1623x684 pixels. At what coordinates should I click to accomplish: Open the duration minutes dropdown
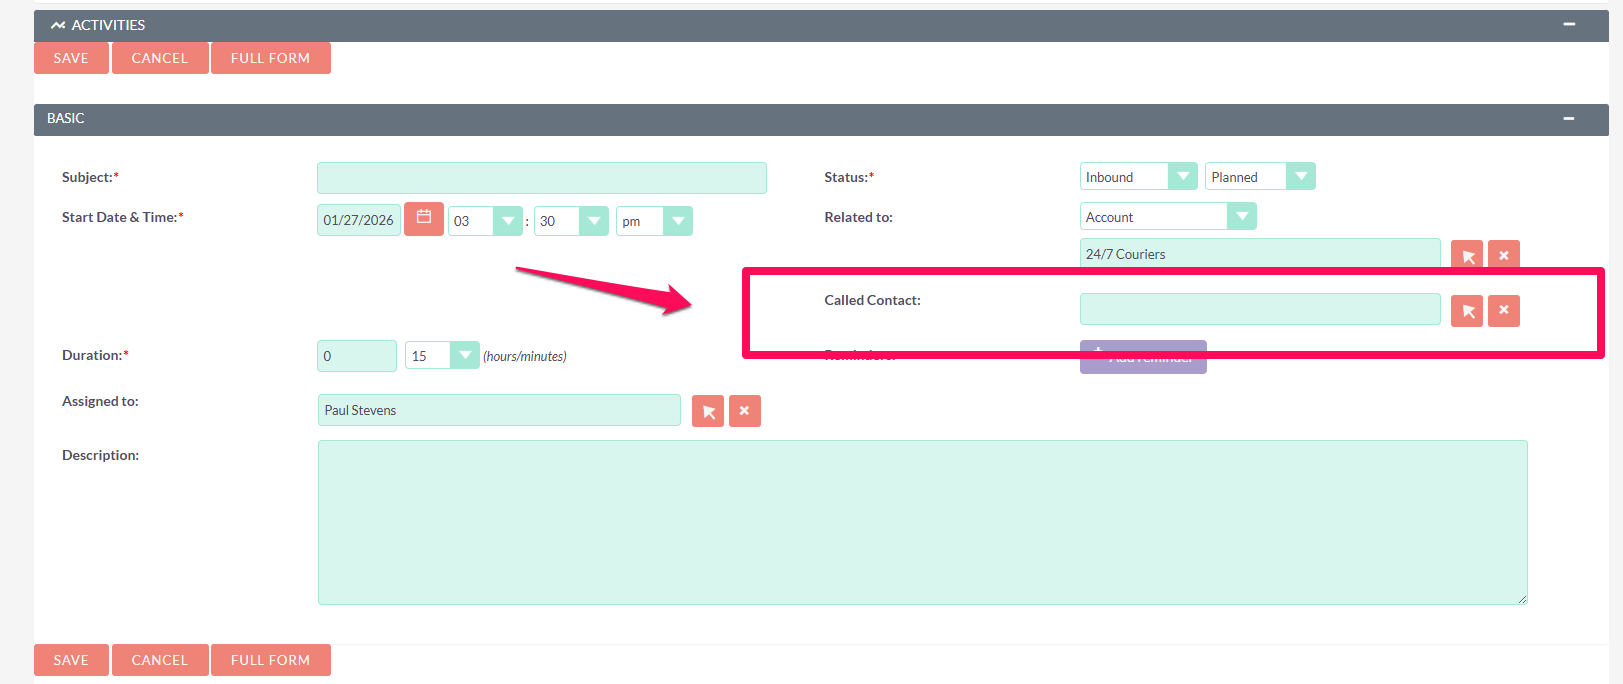(442, 356)
